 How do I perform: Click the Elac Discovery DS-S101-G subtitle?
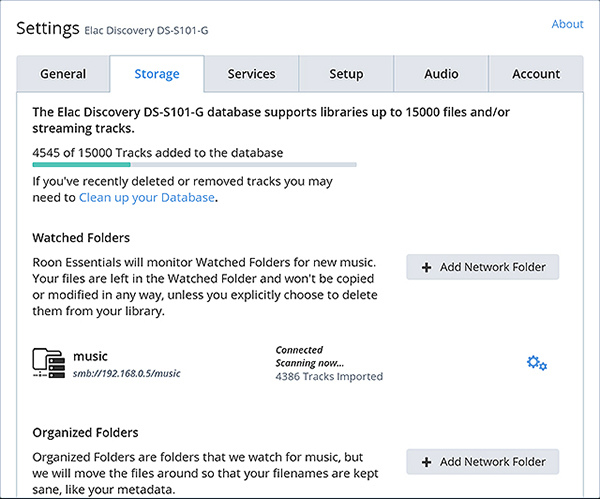[146, 31]
